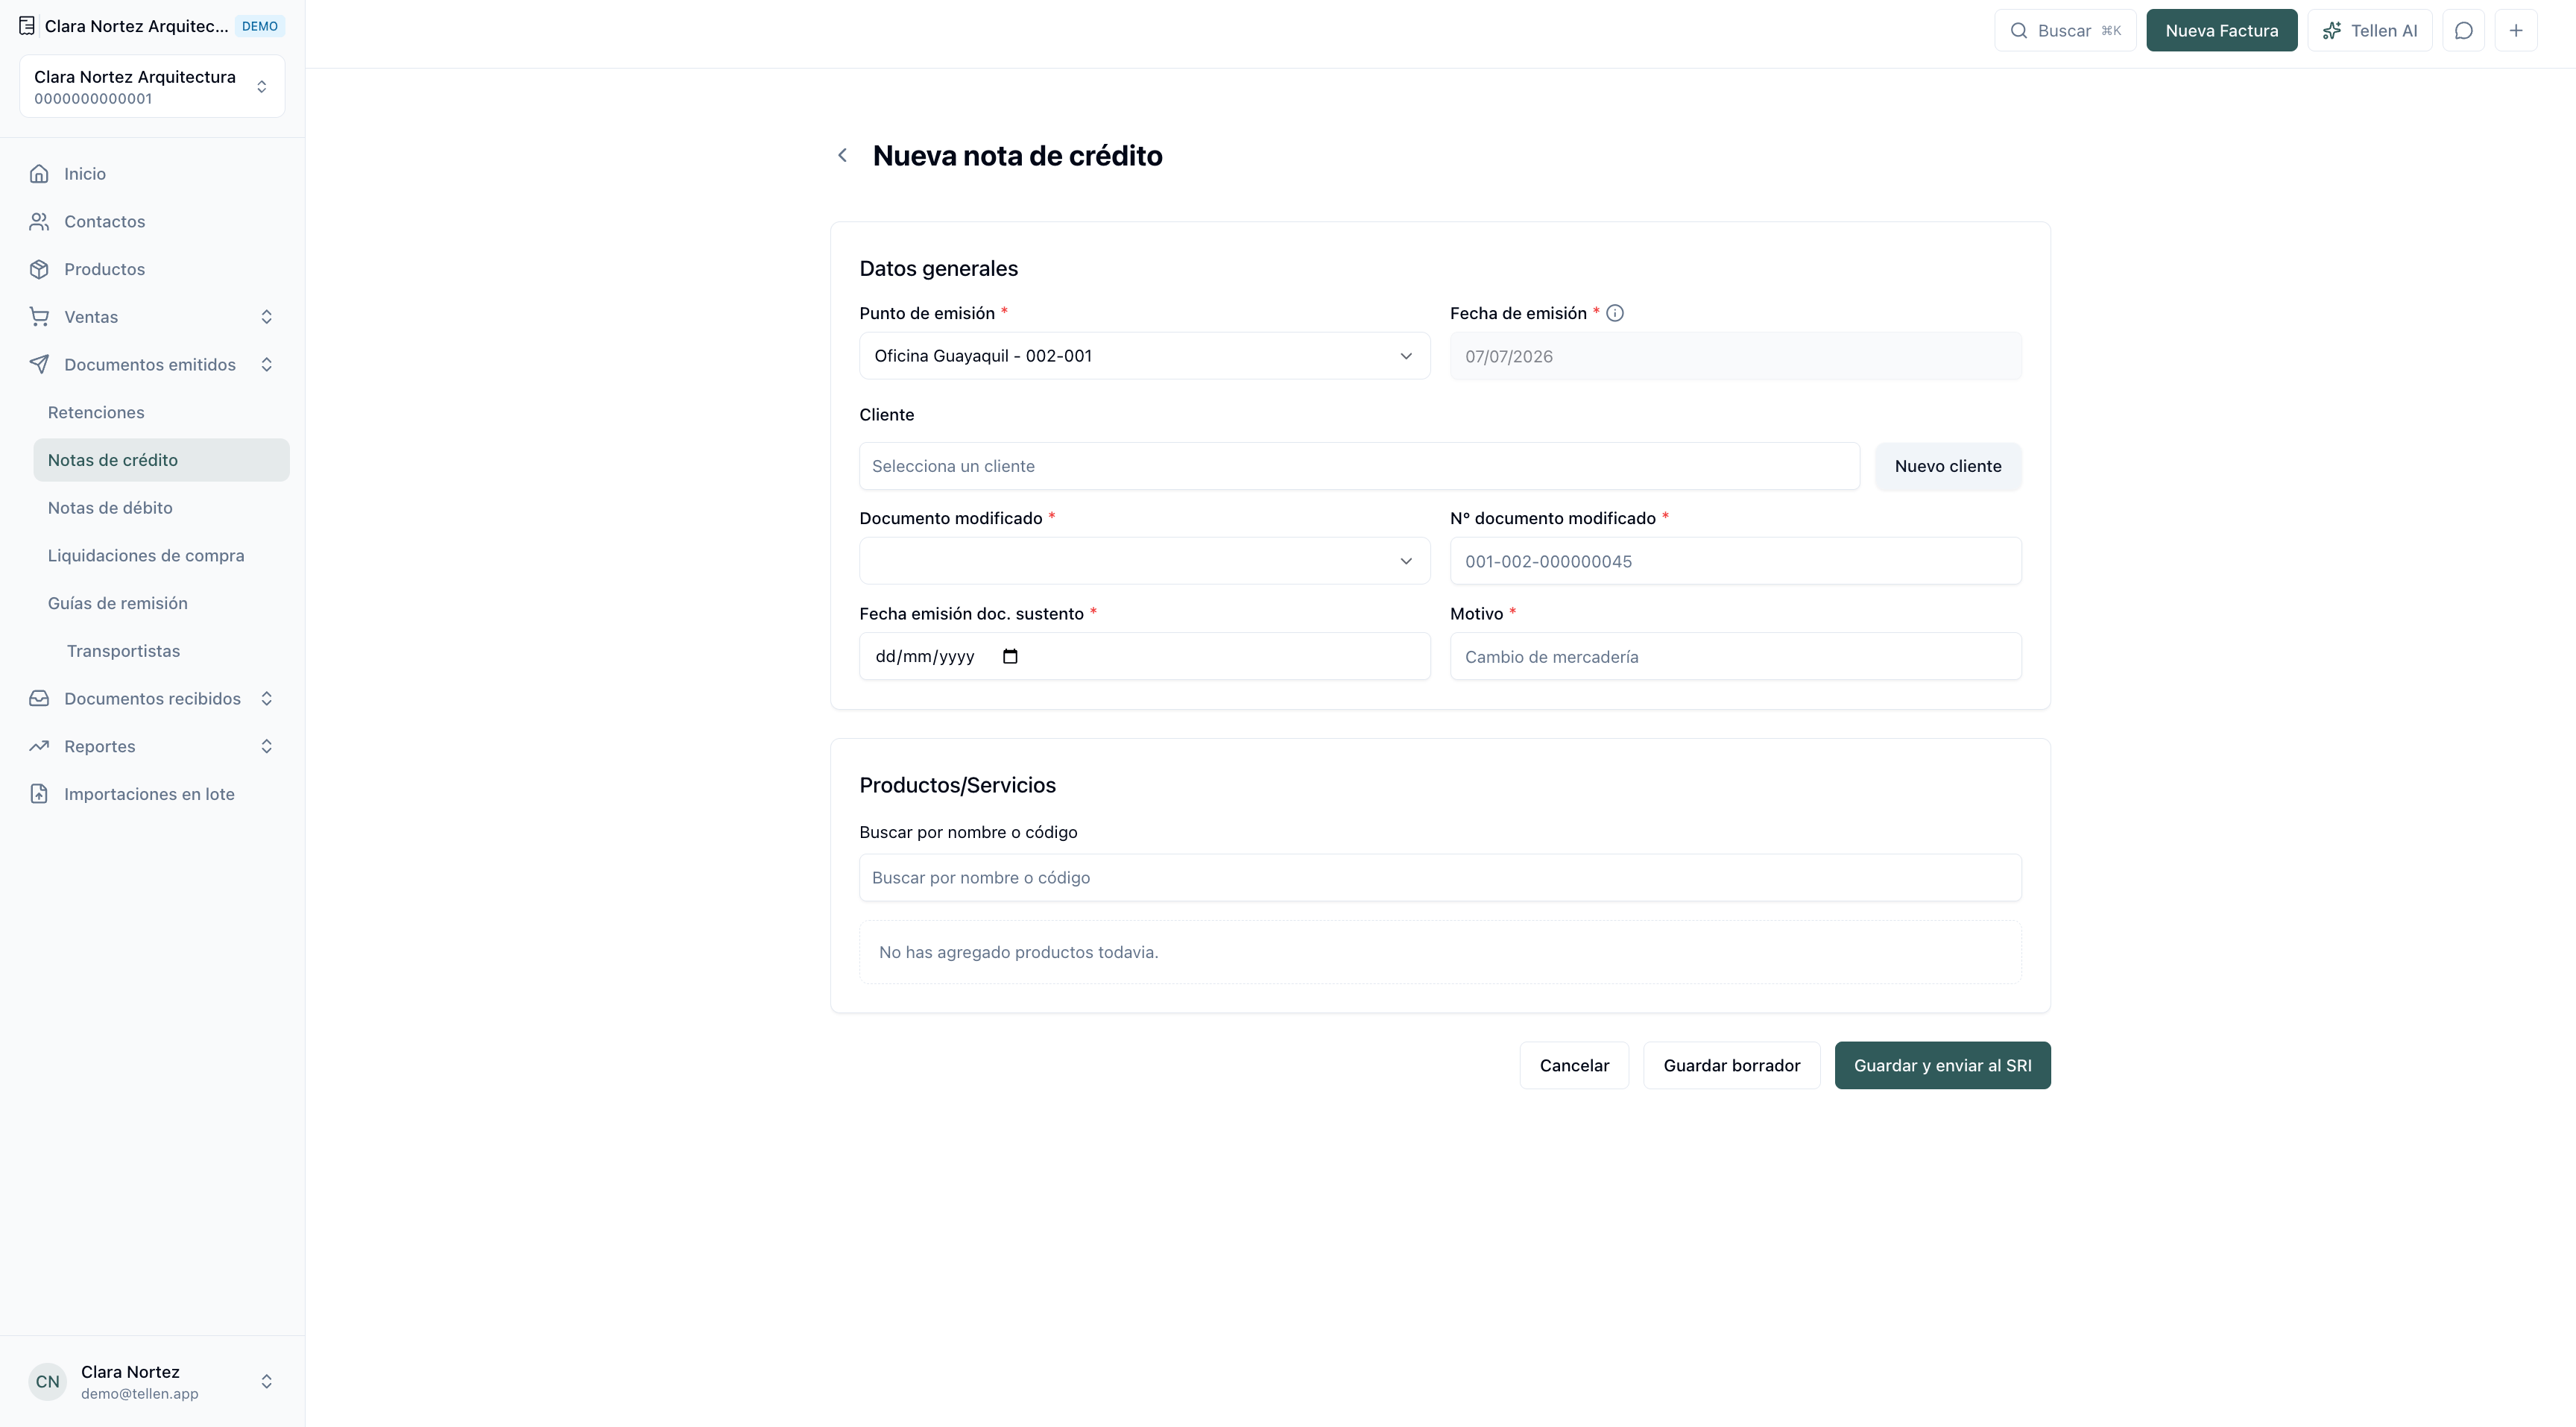This screenshot has width=2576, height=1427.
Task: Open the Clara Nortez Arquitectura company switcher
Action: click(152, 87)
